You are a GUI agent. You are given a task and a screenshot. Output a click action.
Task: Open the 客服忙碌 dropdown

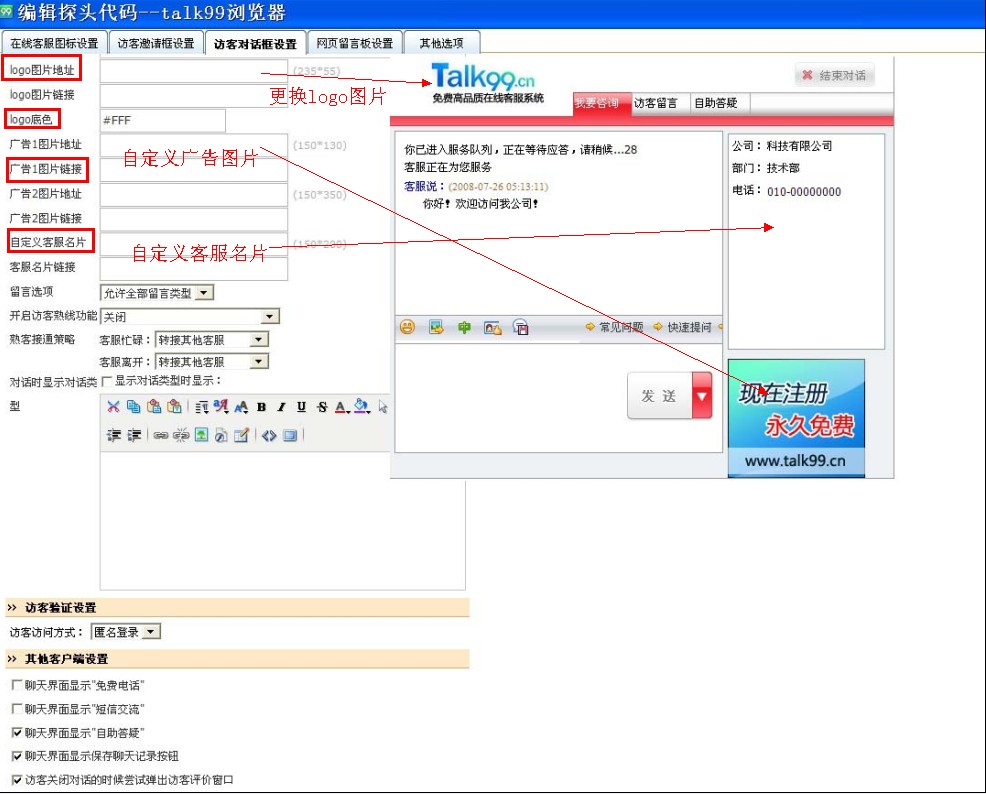(212, 340)
